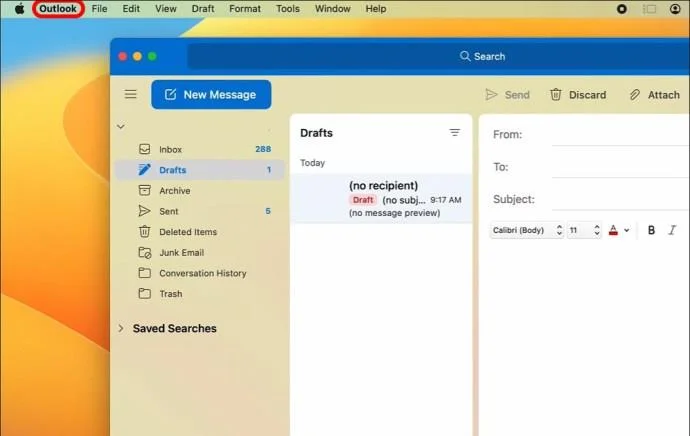Select the Sent folder
This screenshot has height=436, width=690.
(168, 211)
